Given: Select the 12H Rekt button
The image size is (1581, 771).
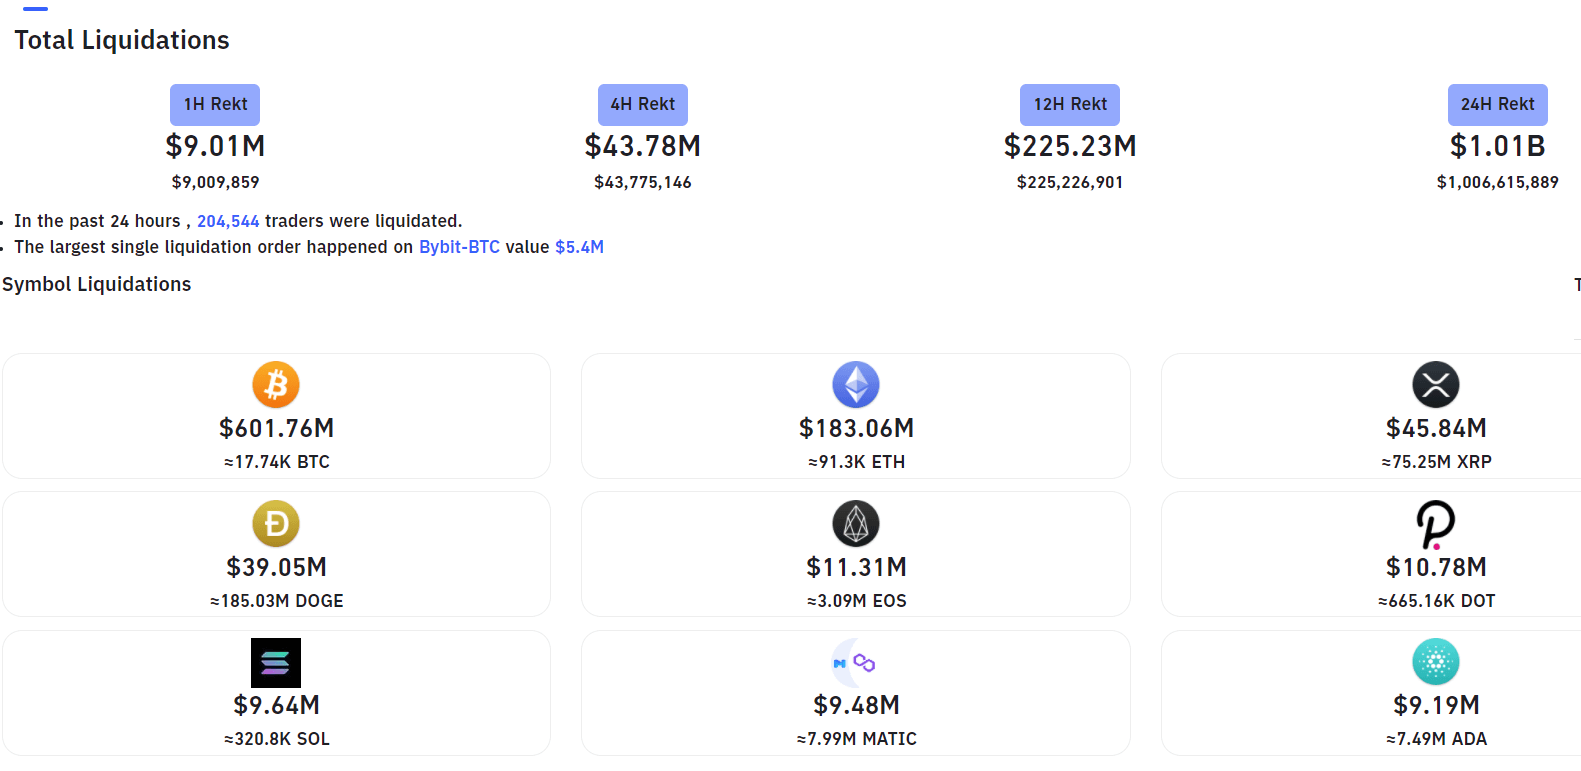Looking at the screenshot, I should click(1070, 104).
